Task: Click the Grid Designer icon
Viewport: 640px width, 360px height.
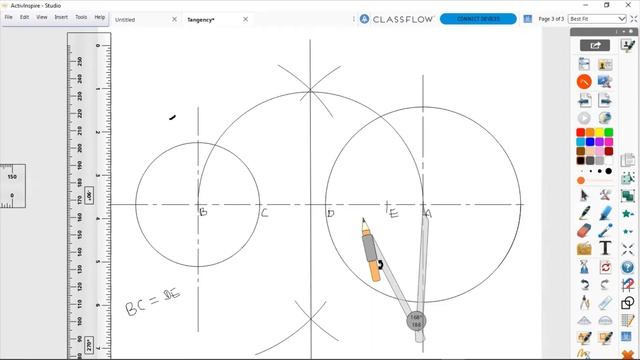Action: pyautogui.click(x=627, y=320)
